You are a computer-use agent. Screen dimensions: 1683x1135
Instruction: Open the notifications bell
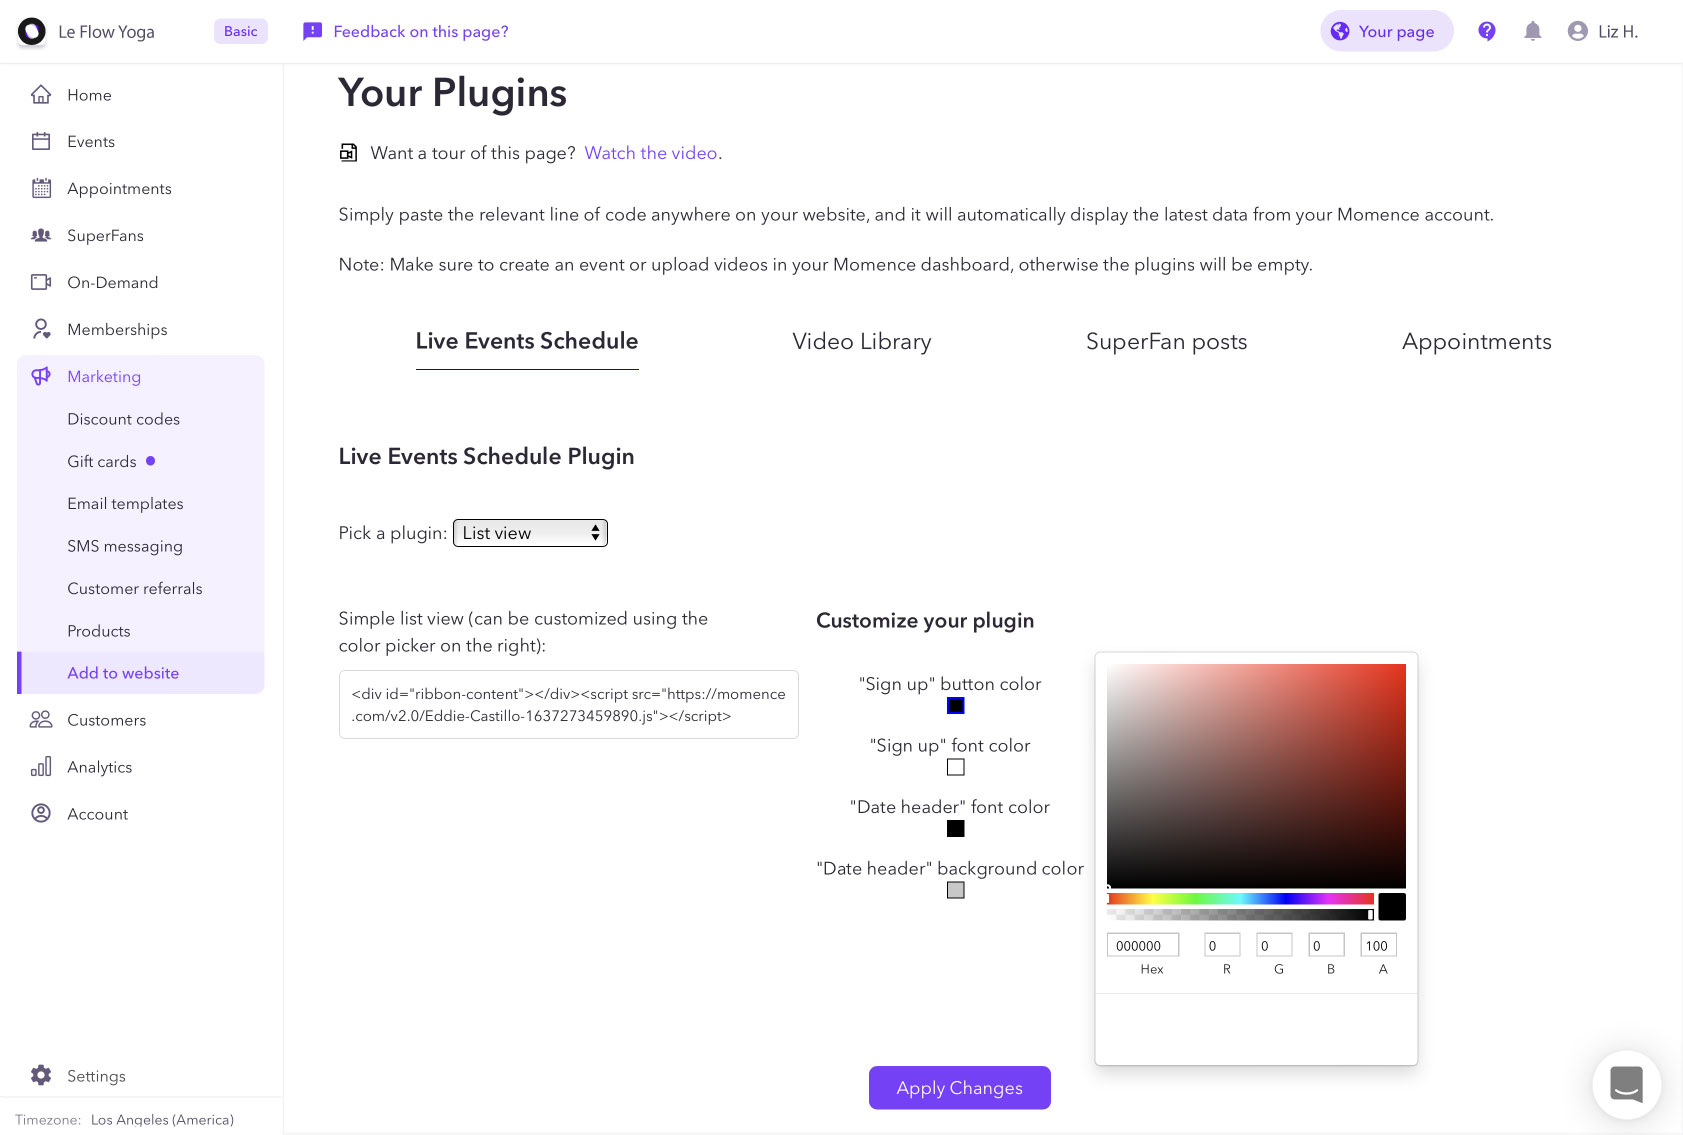tap(1532, 31)
